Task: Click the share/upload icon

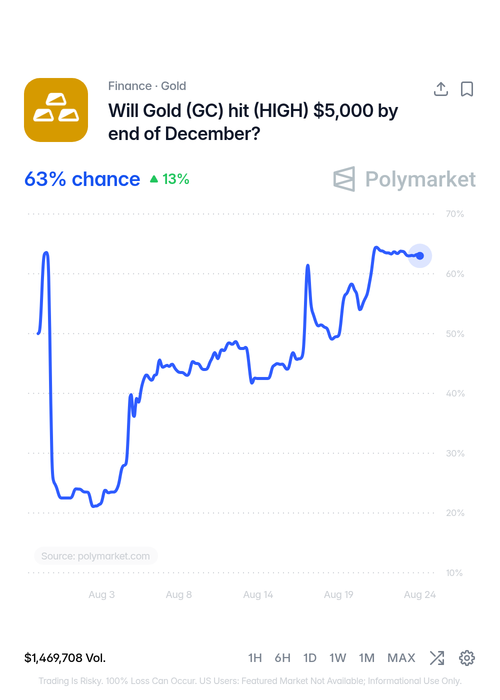Action: coord(441,89)
